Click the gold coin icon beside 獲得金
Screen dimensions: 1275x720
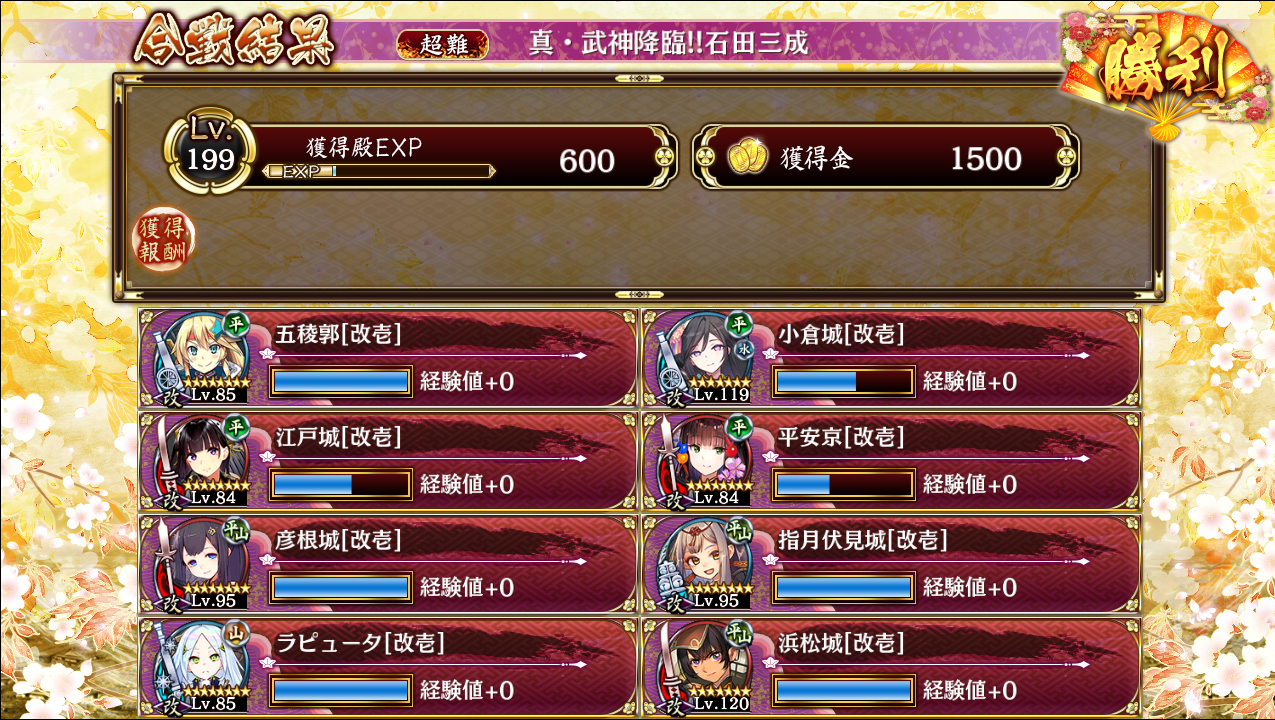tap(747, 158)
